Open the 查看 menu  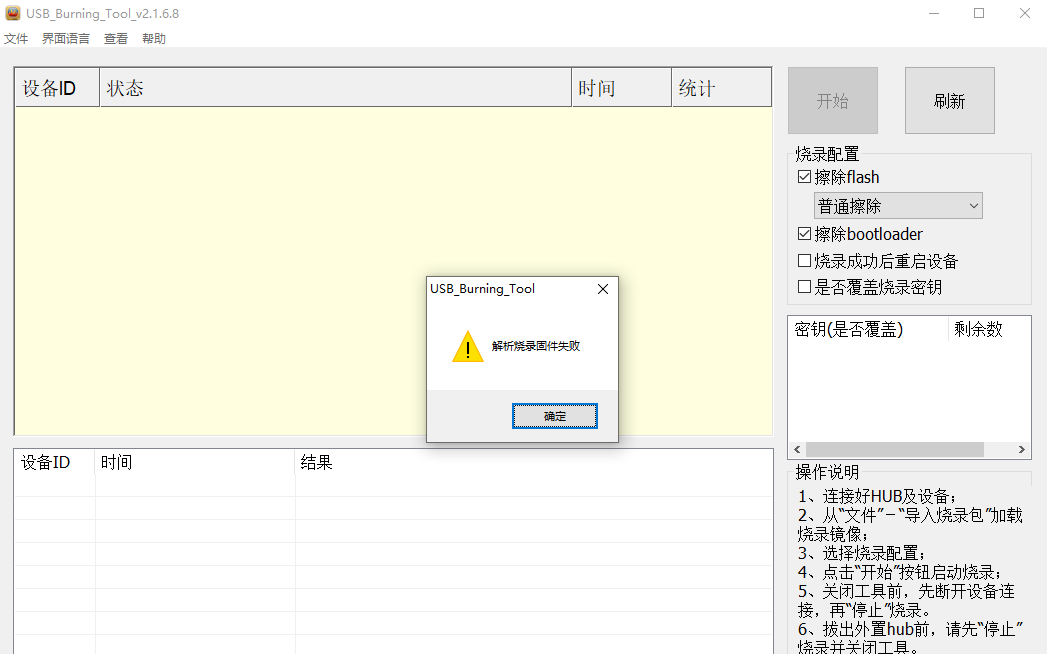[115, 38]
